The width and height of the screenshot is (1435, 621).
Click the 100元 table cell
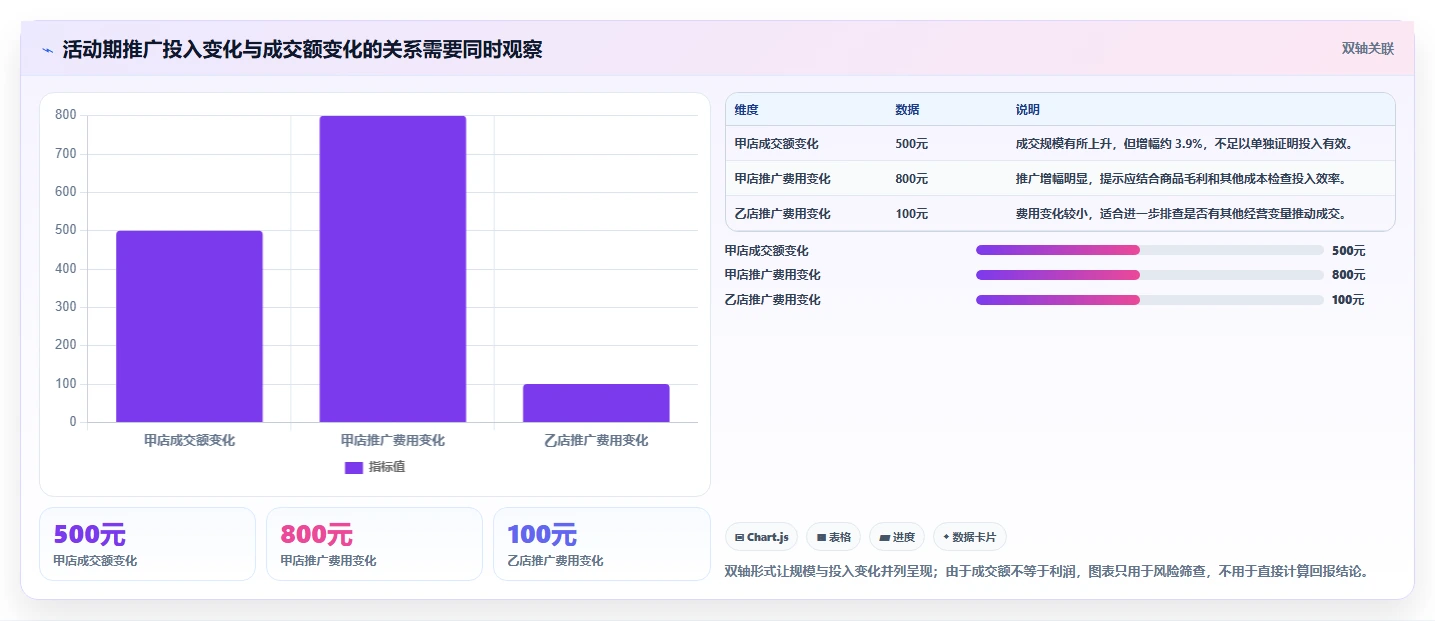pyautogui.click(x=911, y=214)
